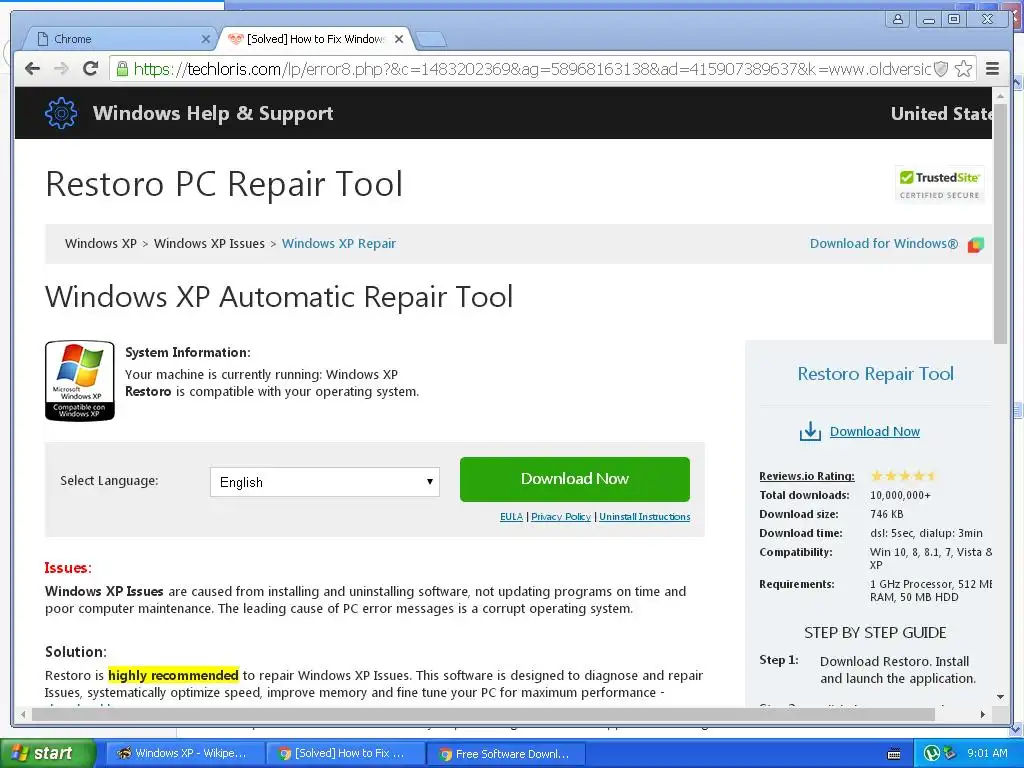Select the '[Solved] How to Fix Windows' tab
Screen dimensions: 1024x768
point(315,39)
